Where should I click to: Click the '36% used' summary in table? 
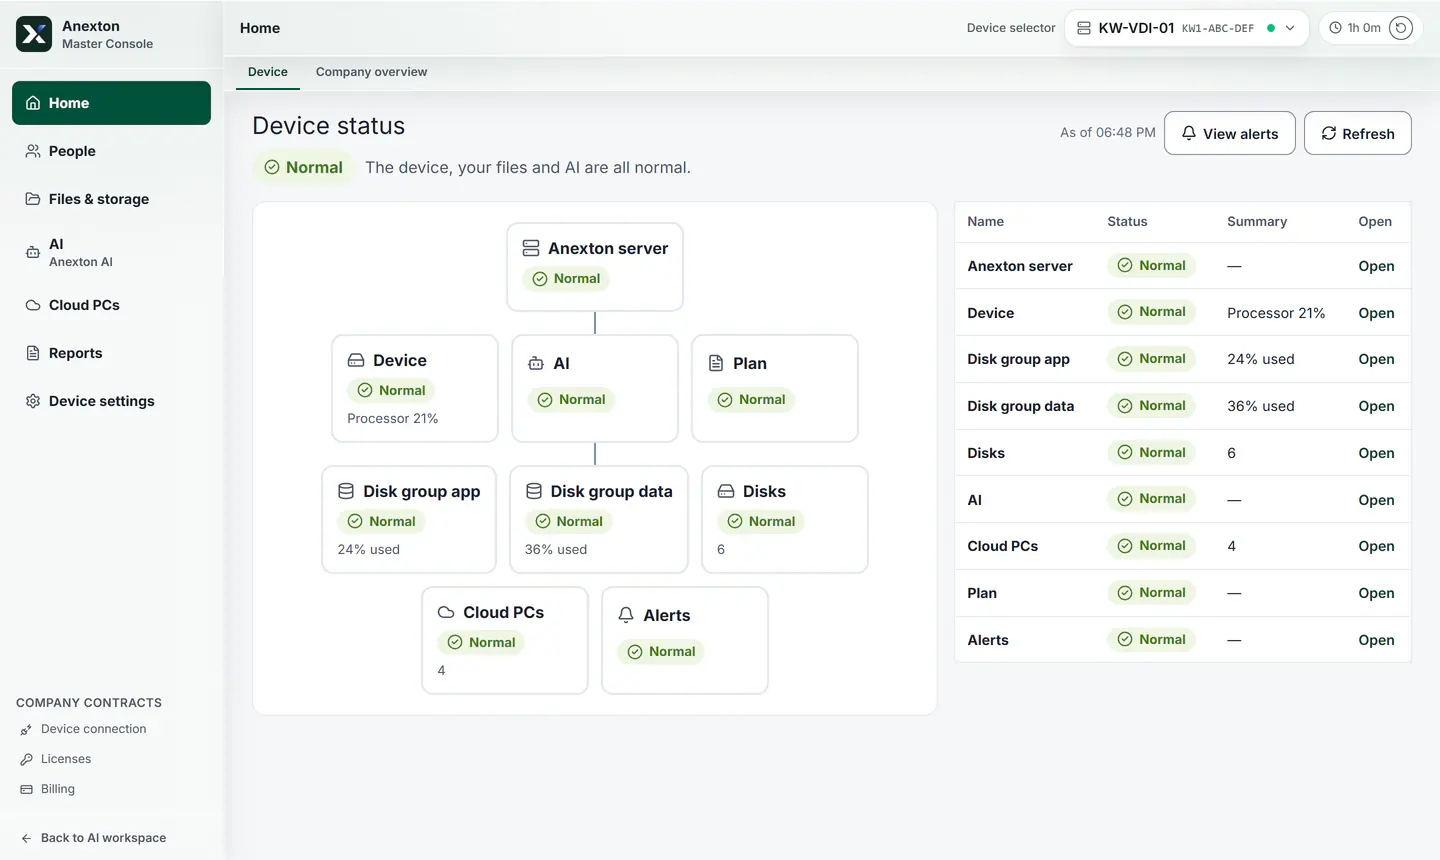pyautogui.click(x=1261, y=406)
